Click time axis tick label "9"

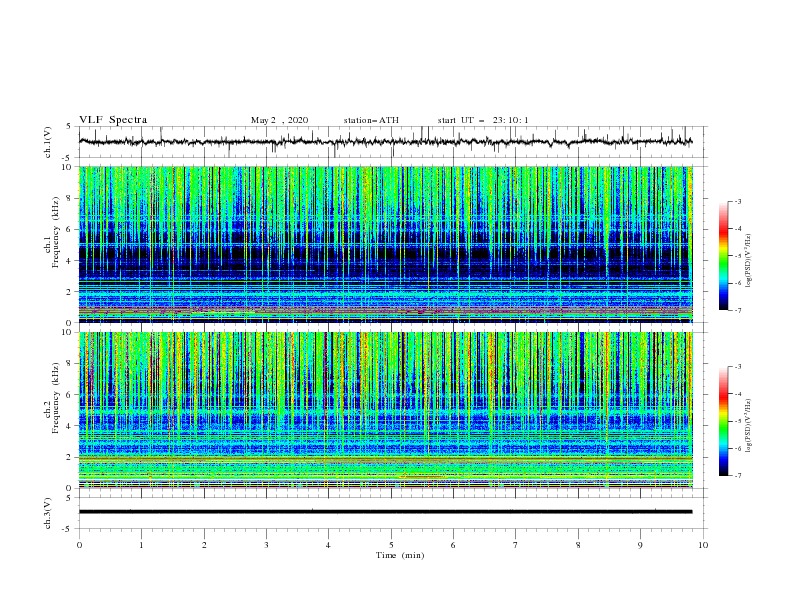[640, 545]
